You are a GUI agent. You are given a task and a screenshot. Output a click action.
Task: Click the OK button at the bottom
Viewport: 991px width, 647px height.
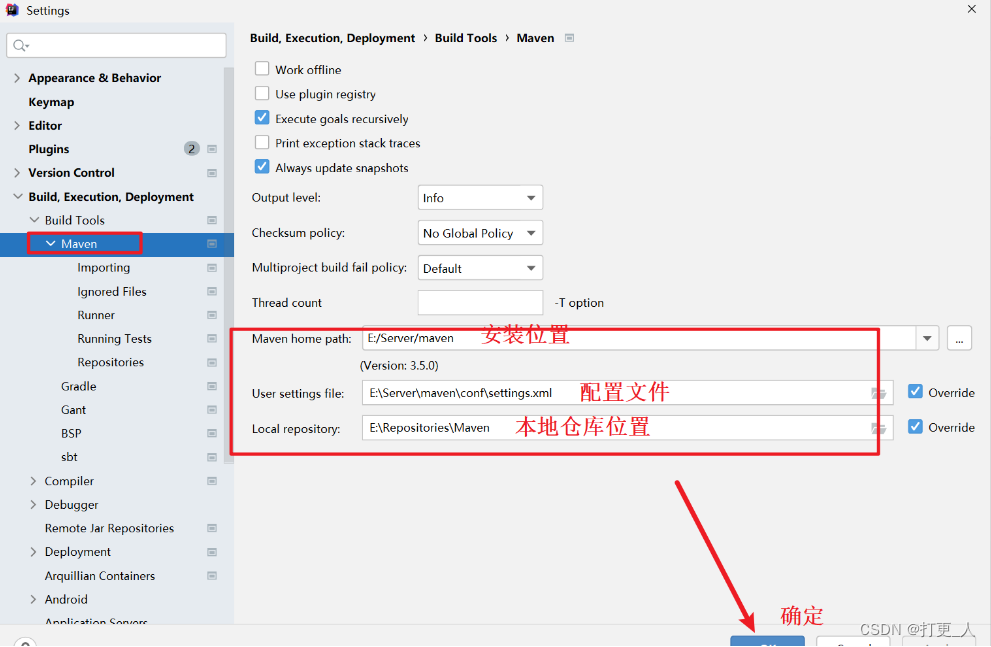click(x=767, y=641)
